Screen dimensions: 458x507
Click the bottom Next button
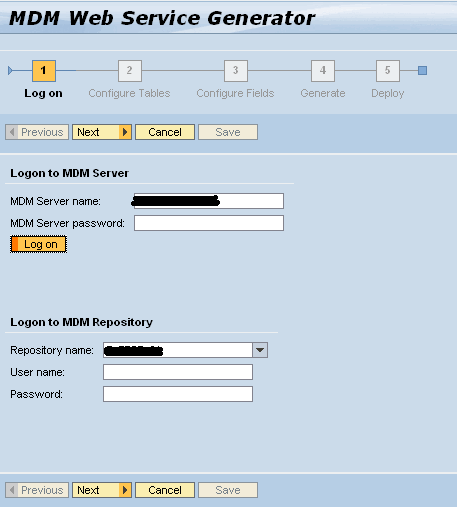pyautogui.click(x=102, y=490)
